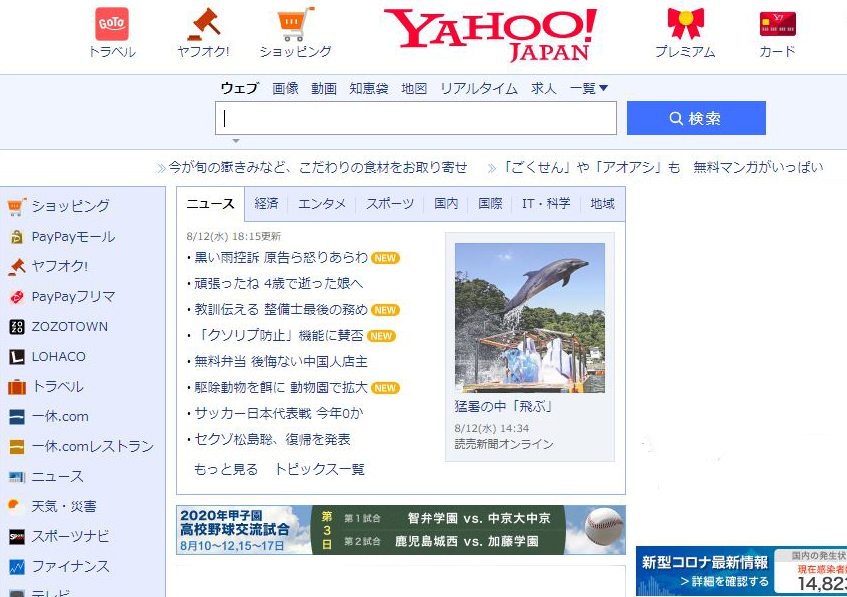The image size is (847, 597).
Task: Click the LOHACO sidebar icon
Action: click(16, 357)
